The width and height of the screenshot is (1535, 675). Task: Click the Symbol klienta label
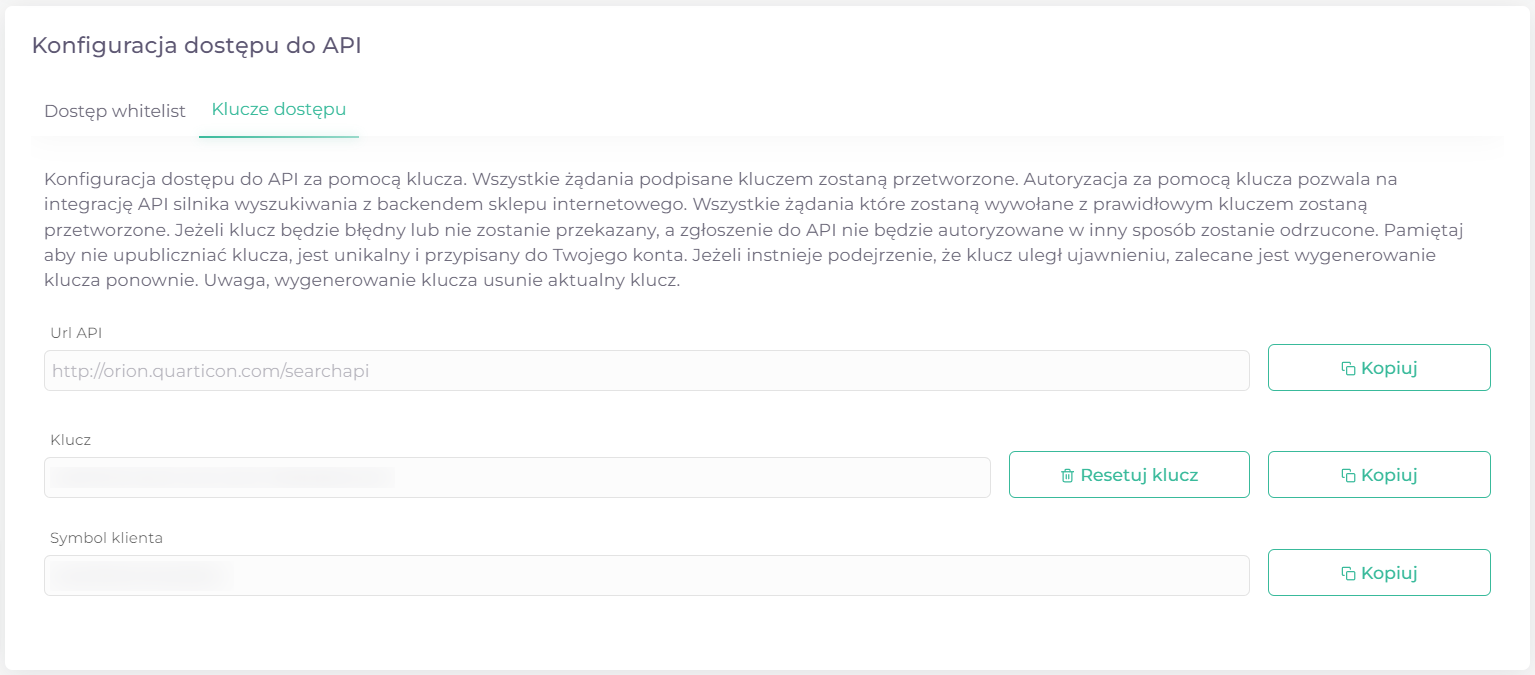click(x=106, y=538)
